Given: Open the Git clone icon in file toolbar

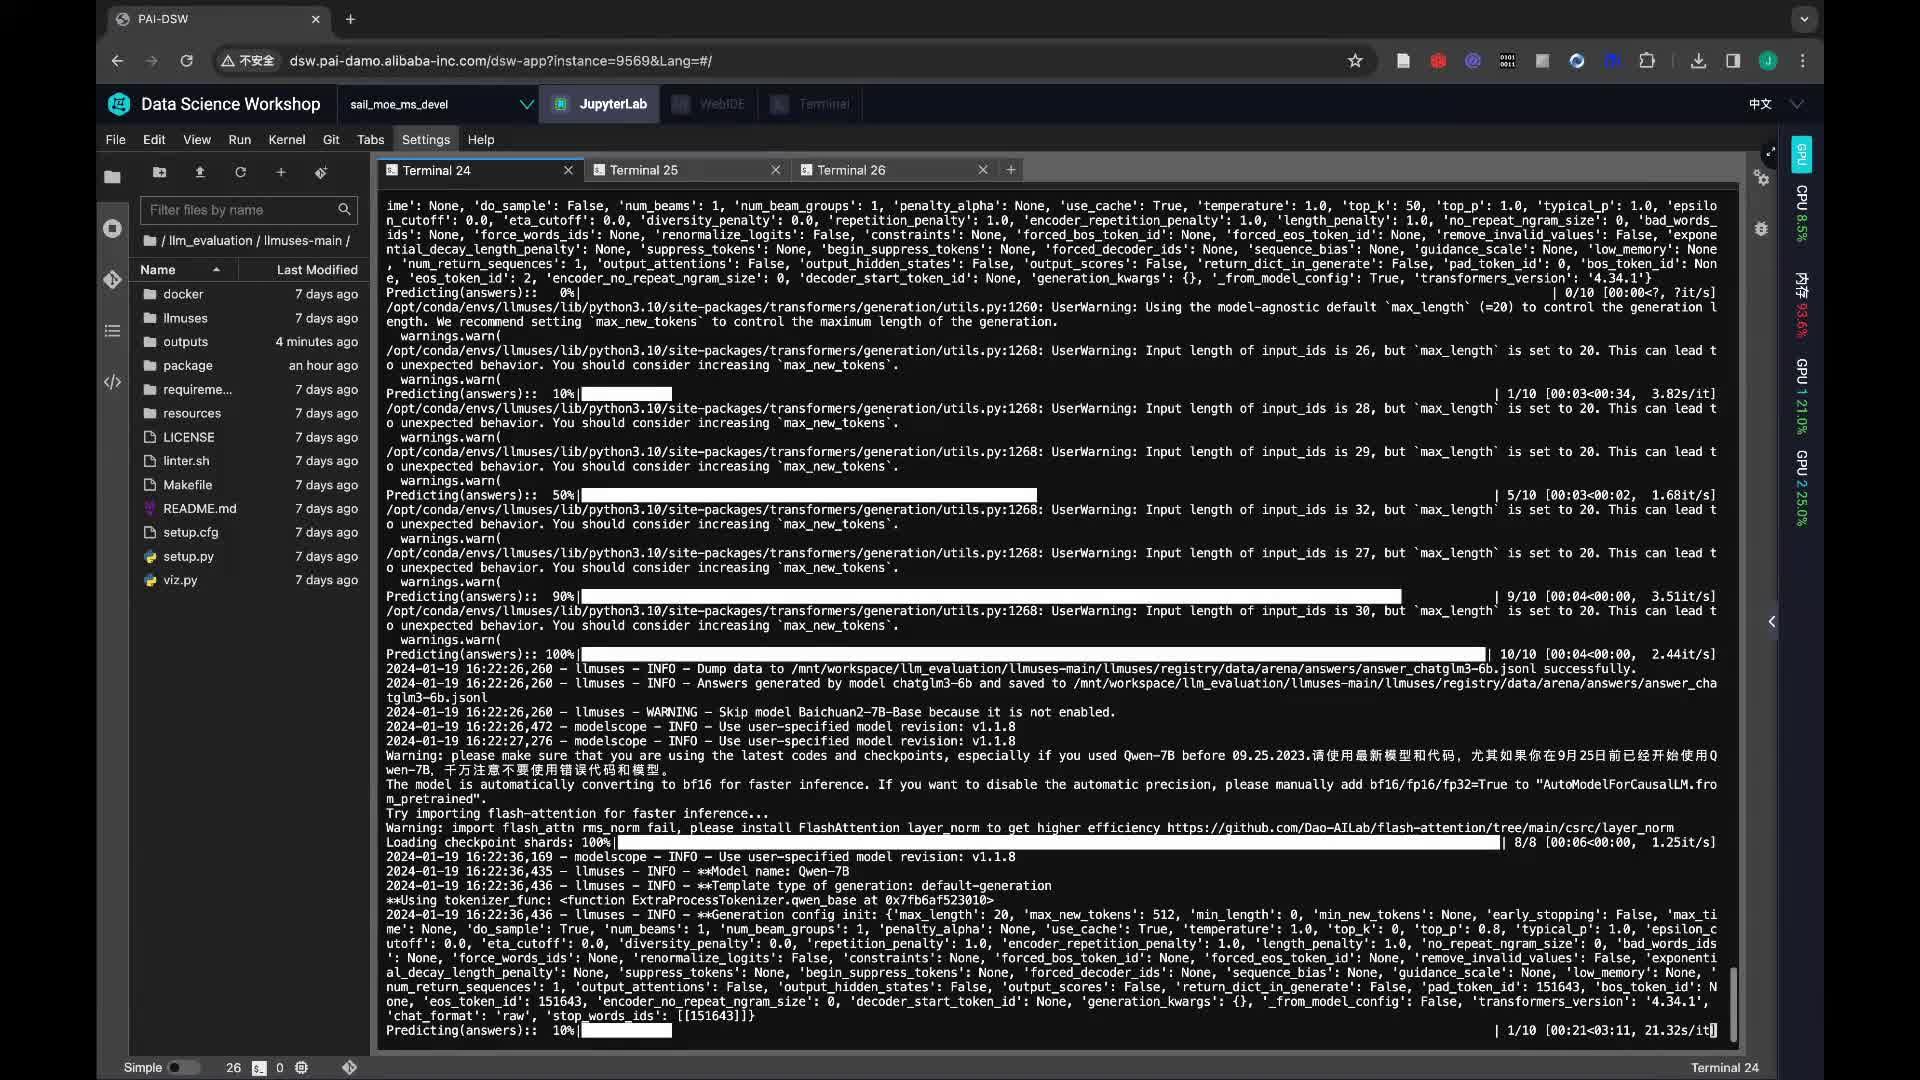Looking at the screenshot, I should tap(321, 172).
